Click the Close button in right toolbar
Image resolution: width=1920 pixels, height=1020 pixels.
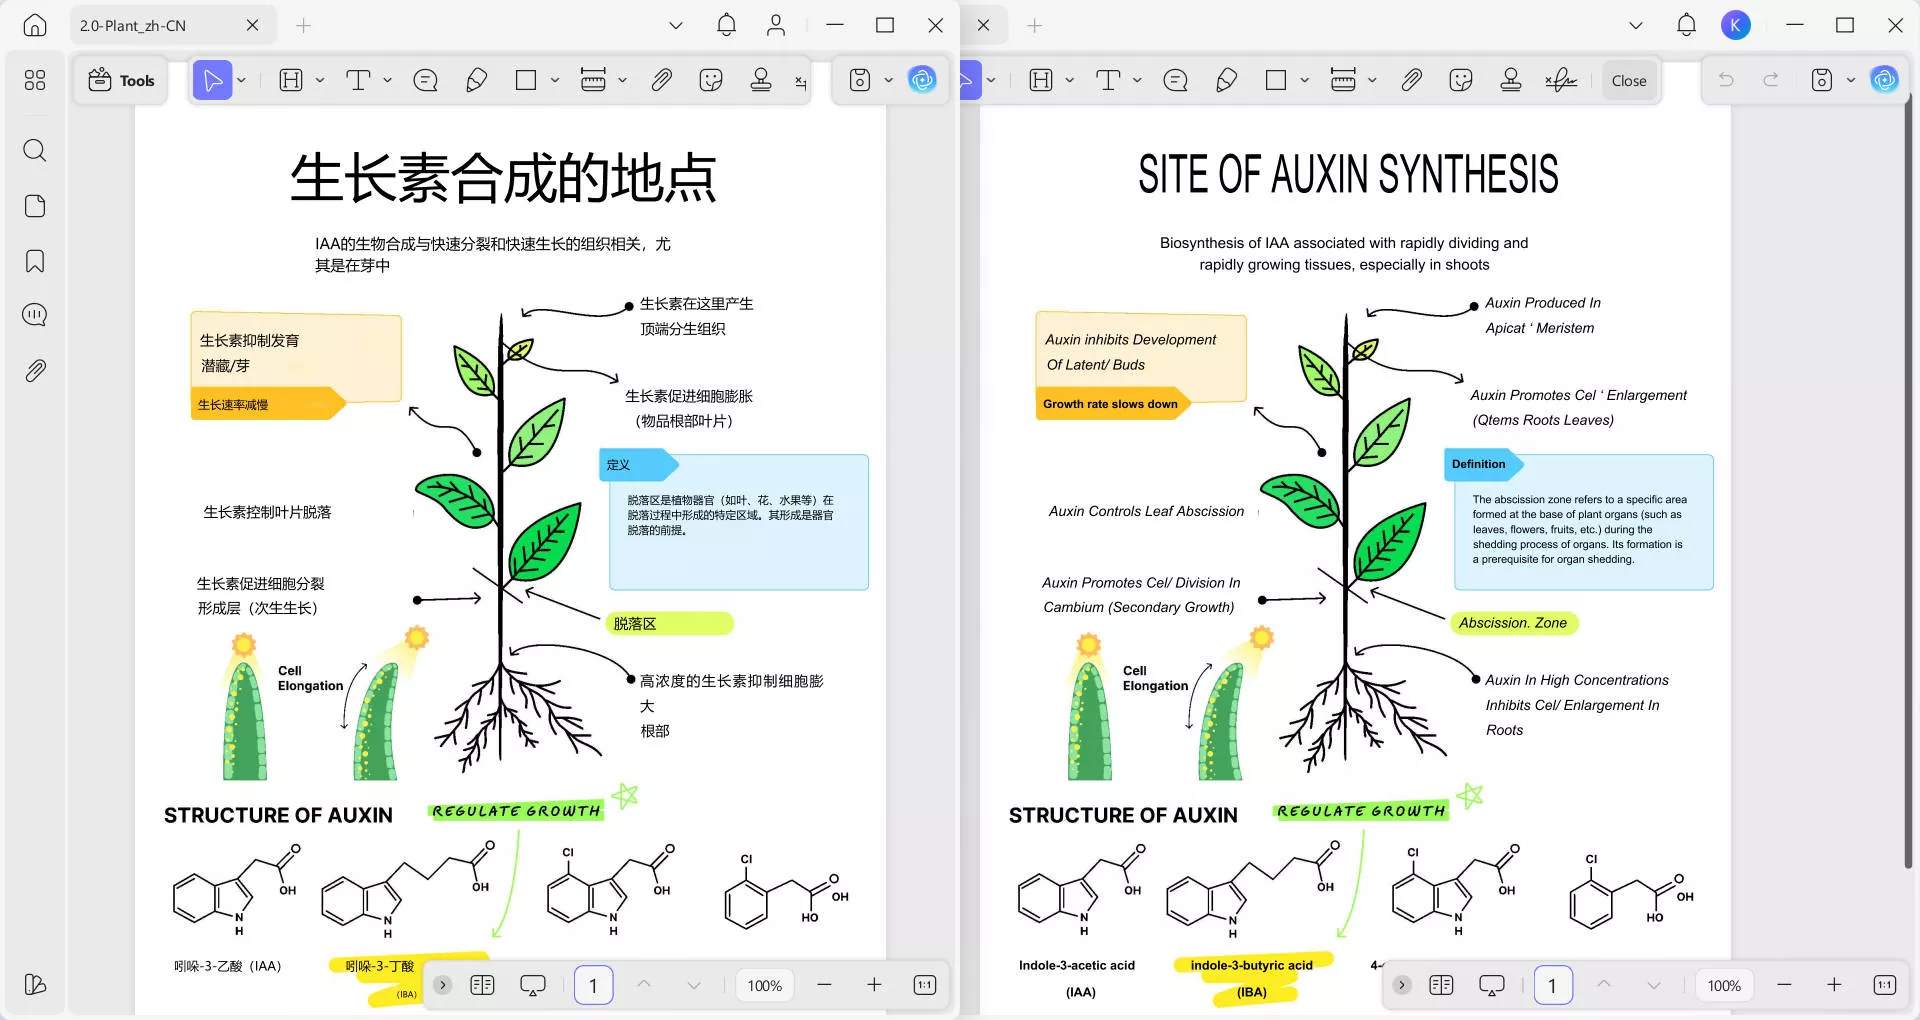(1629, 81)
